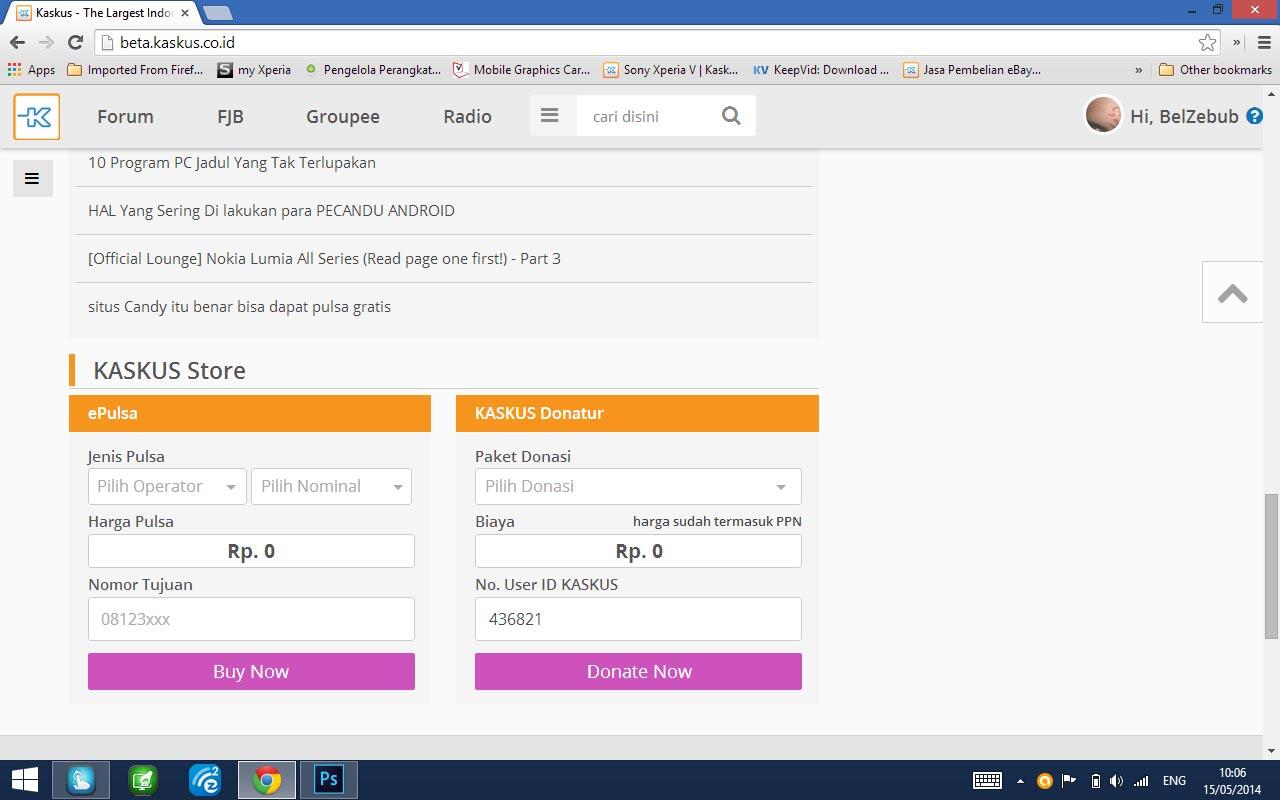Open Jasa Pembelian eBay bookmark
The width and height of the screenshot is (1280, 800).
(972, 70)
